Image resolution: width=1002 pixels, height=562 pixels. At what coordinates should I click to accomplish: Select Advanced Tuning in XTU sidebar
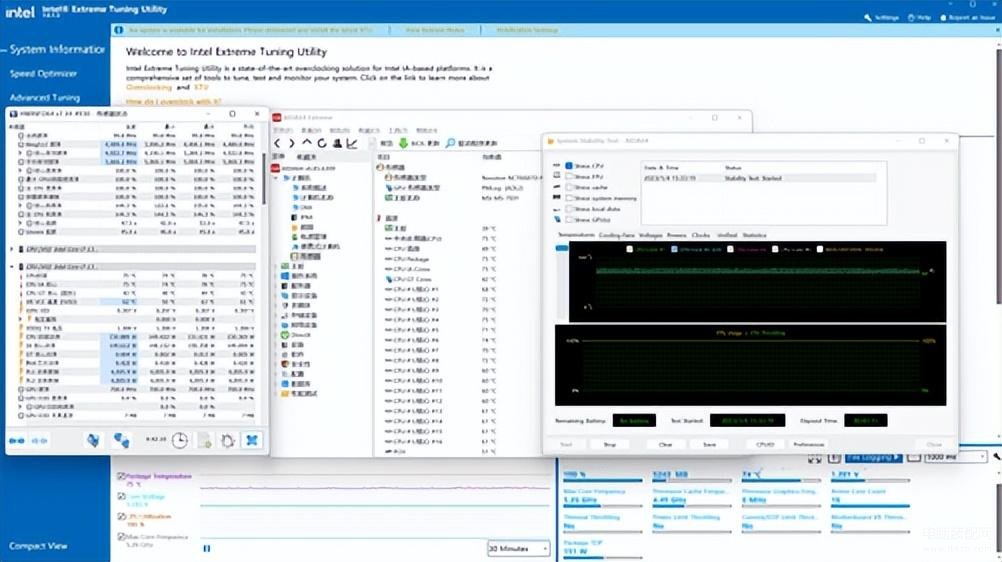(45, 98)
